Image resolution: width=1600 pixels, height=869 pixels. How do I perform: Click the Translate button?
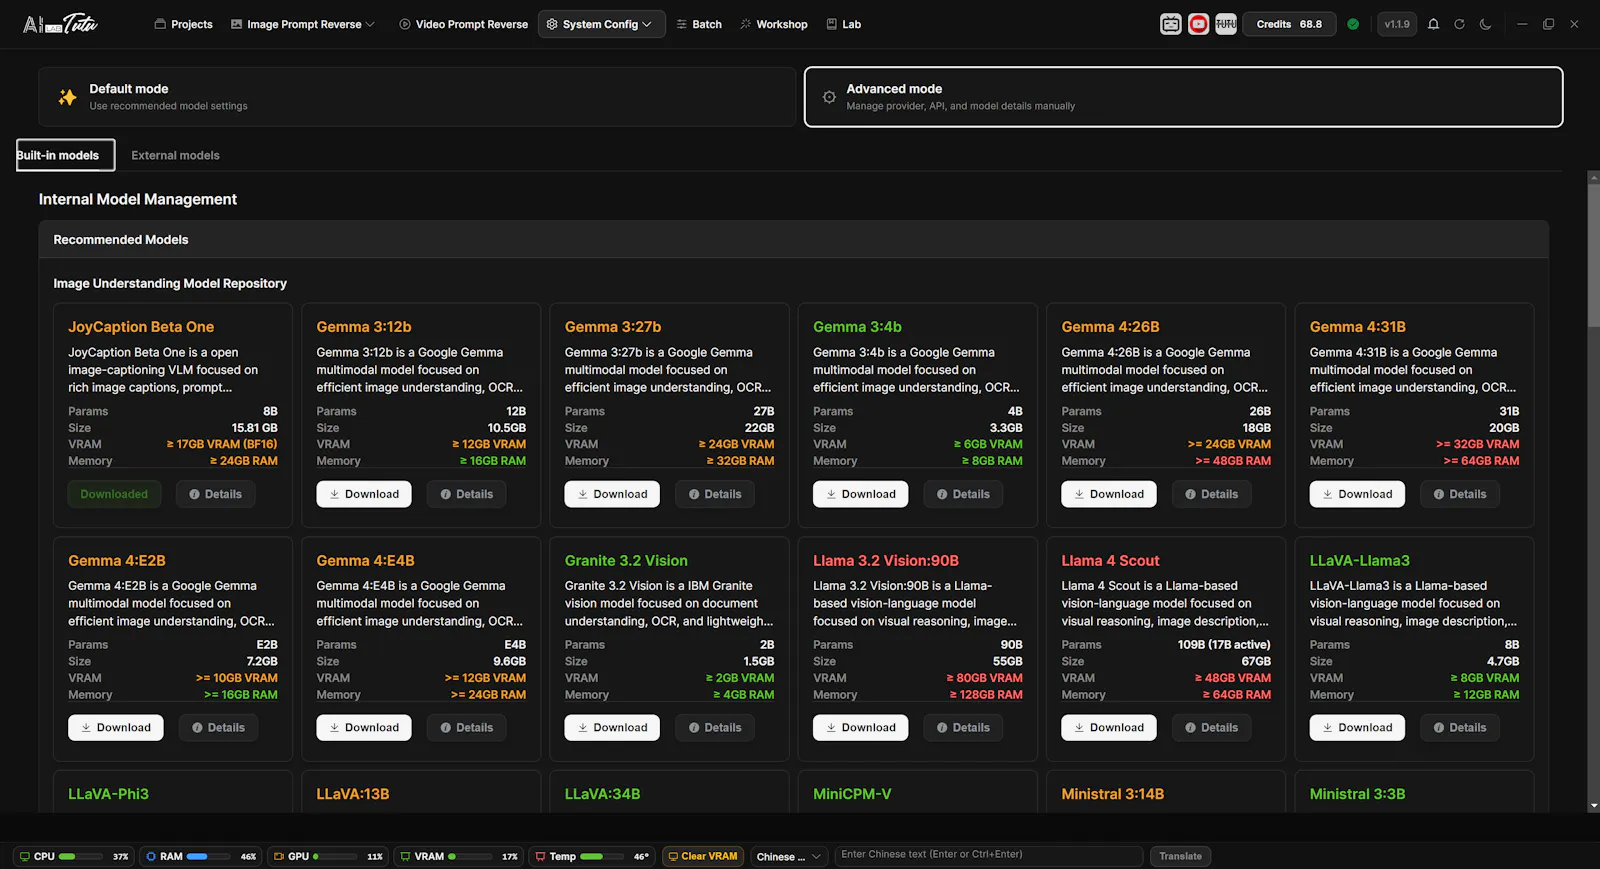point(1180,856)
